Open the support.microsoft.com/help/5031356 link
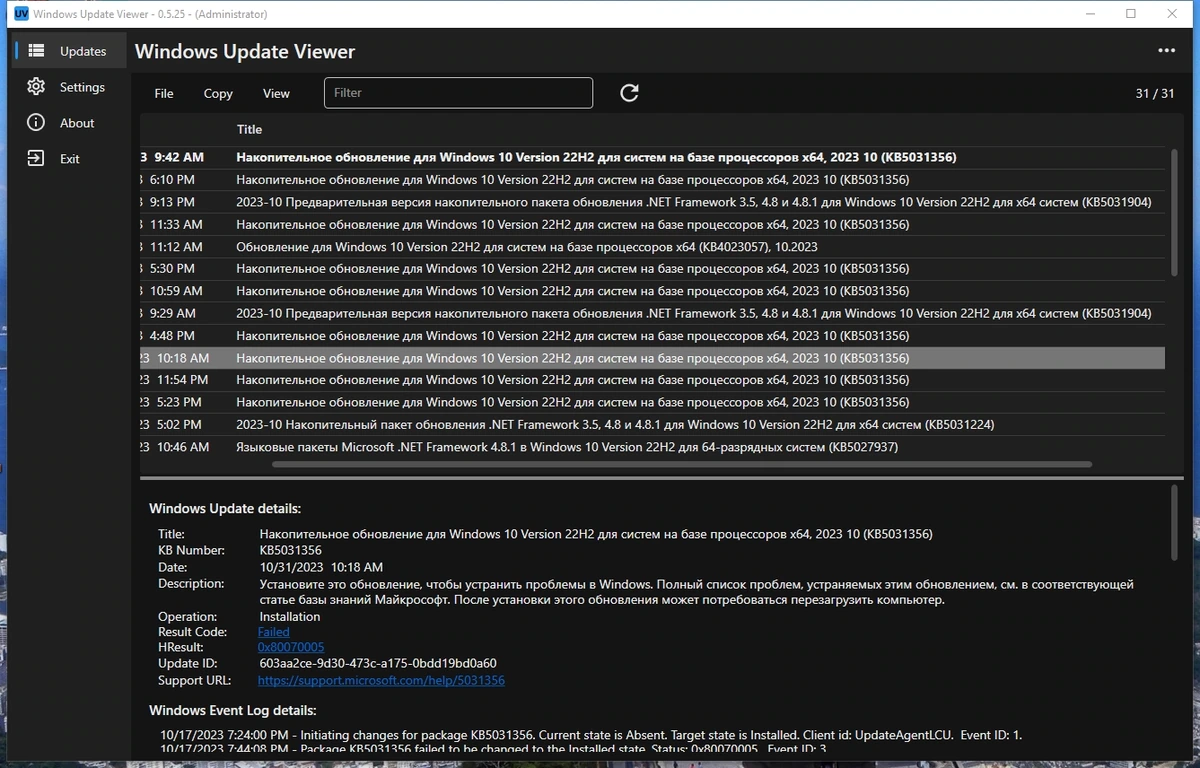This screenshot has width=1200, height=768. pyautogui.click(x=381, y=680)
